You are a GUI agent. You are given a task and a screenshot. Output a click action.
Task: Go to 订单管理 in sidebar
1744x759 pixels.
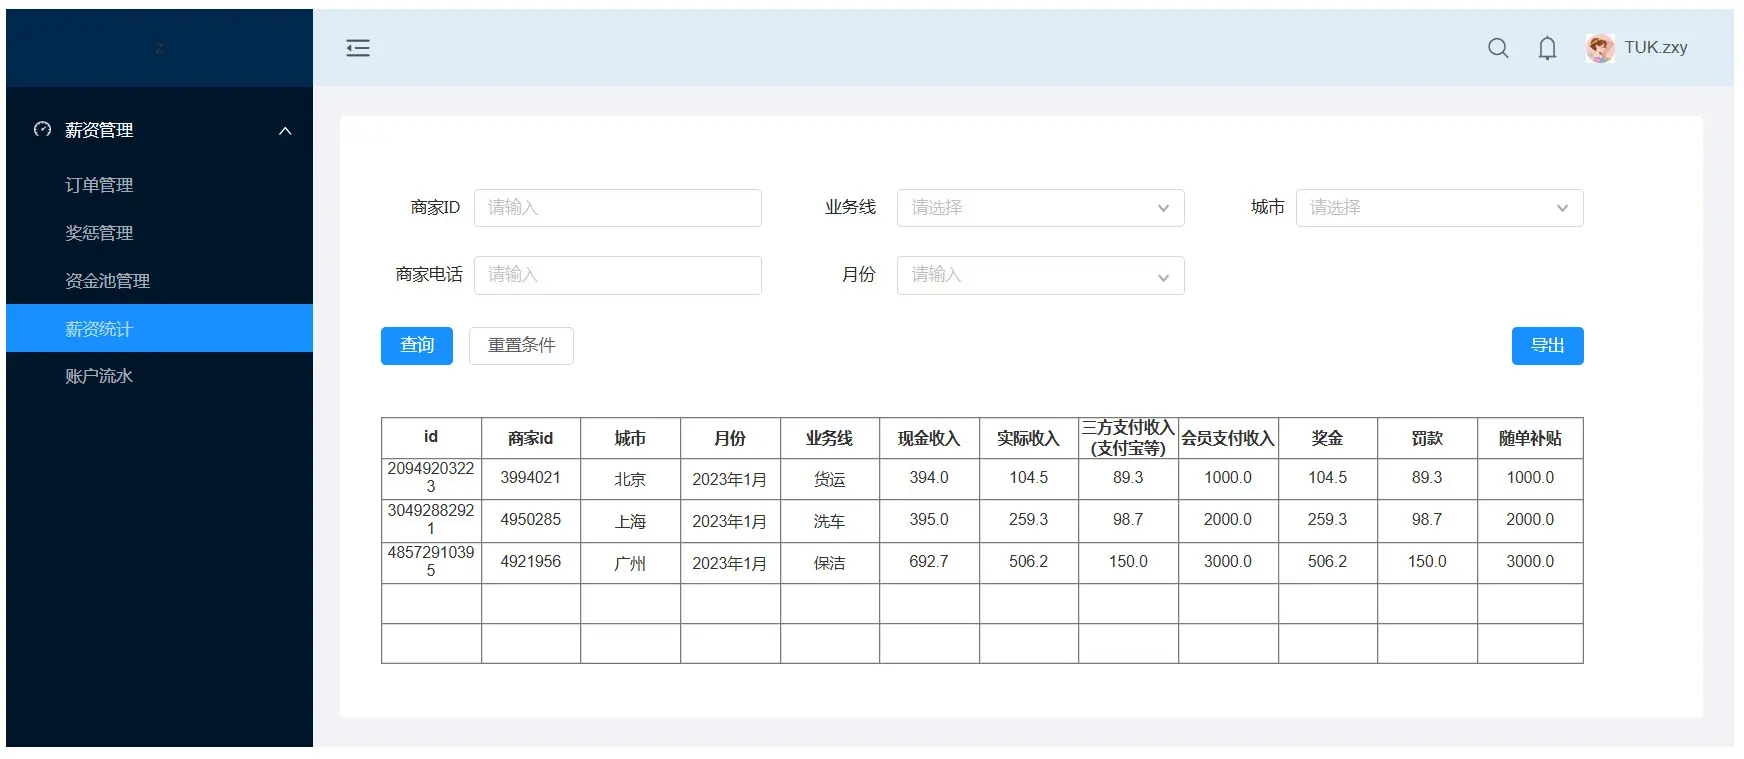click(99, 185)
